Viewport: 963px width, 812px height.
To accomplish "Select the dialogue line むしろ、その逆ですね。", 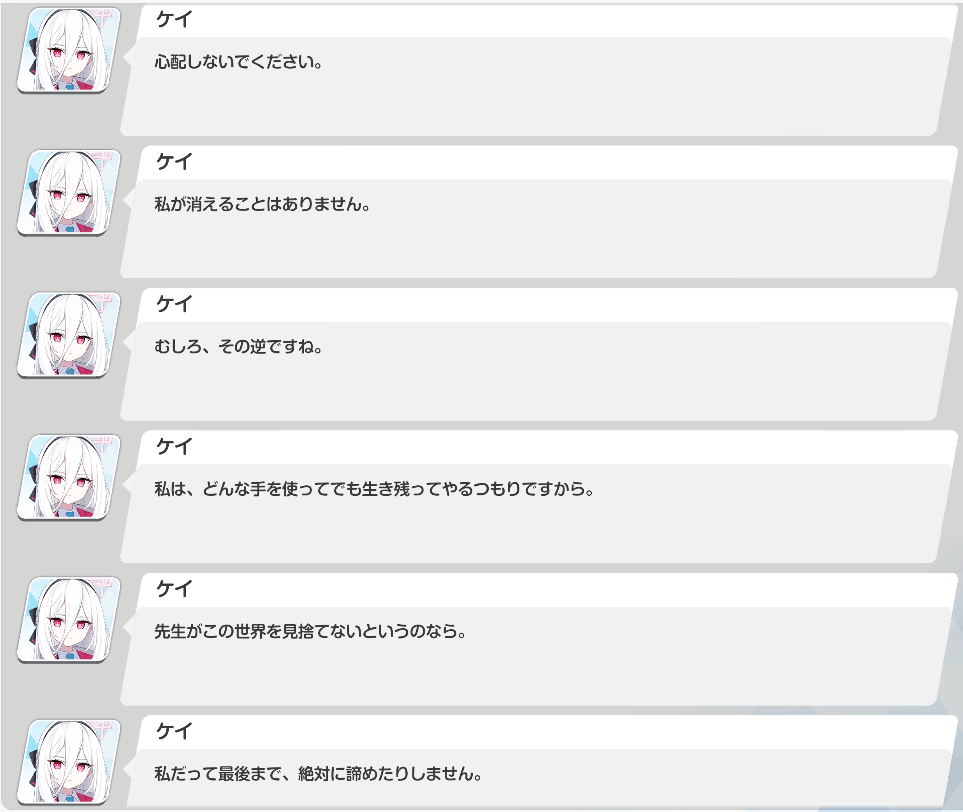I will click(238, 347).
